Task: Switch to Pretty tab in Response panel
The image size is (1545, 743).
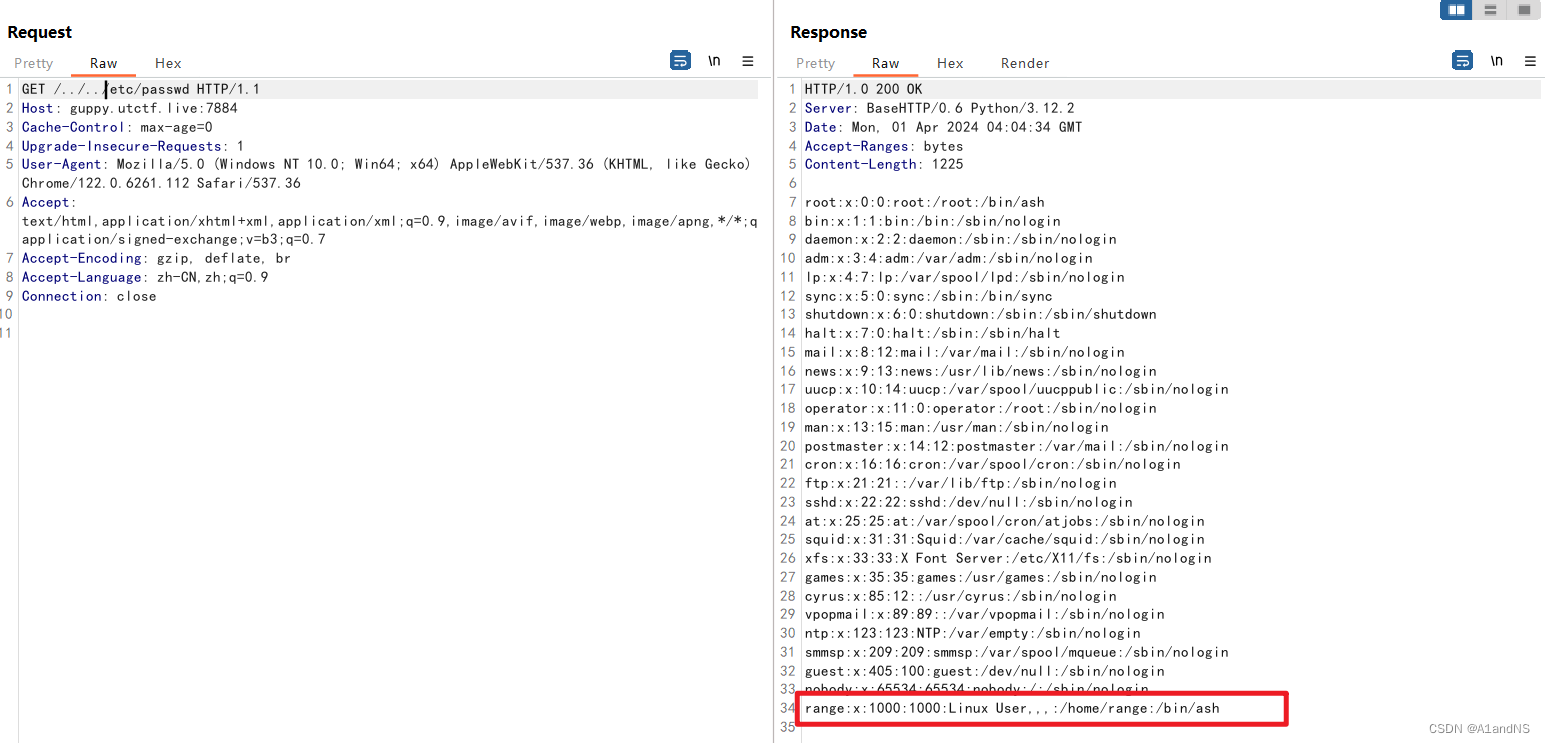Action: pos(815,63)
